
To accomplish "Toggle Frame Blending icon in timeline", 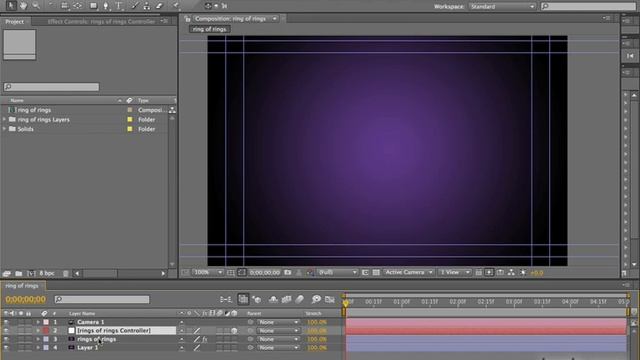I will click(x=287, y=300).
